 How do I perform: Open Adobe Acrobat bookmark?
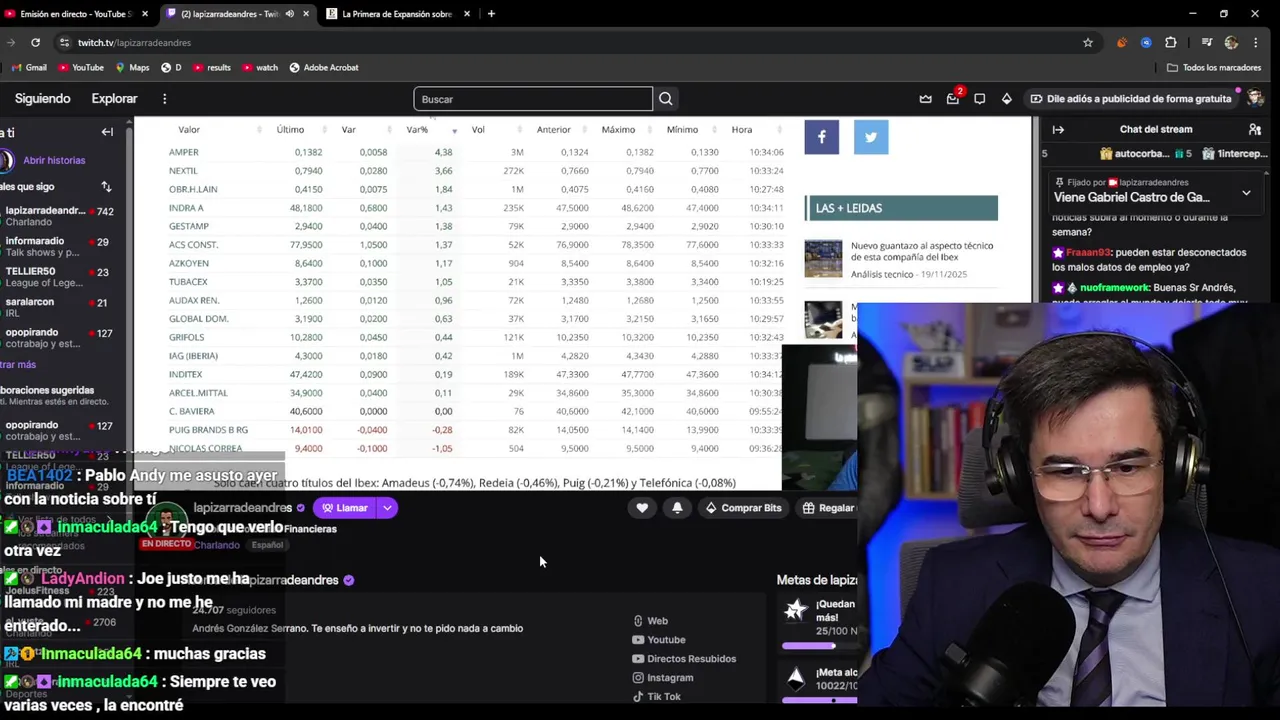point(324,68)
